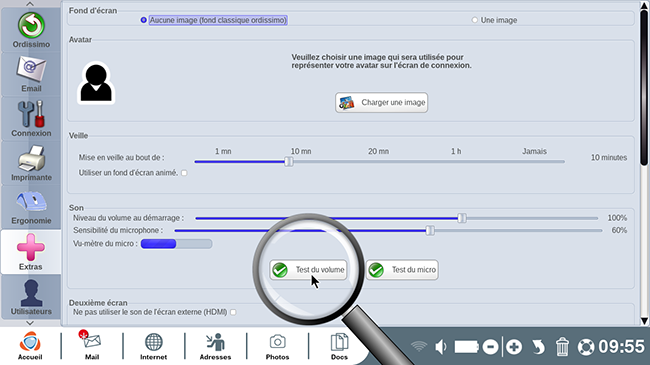Open the Imprimante settings section

[x=31, y=163]
